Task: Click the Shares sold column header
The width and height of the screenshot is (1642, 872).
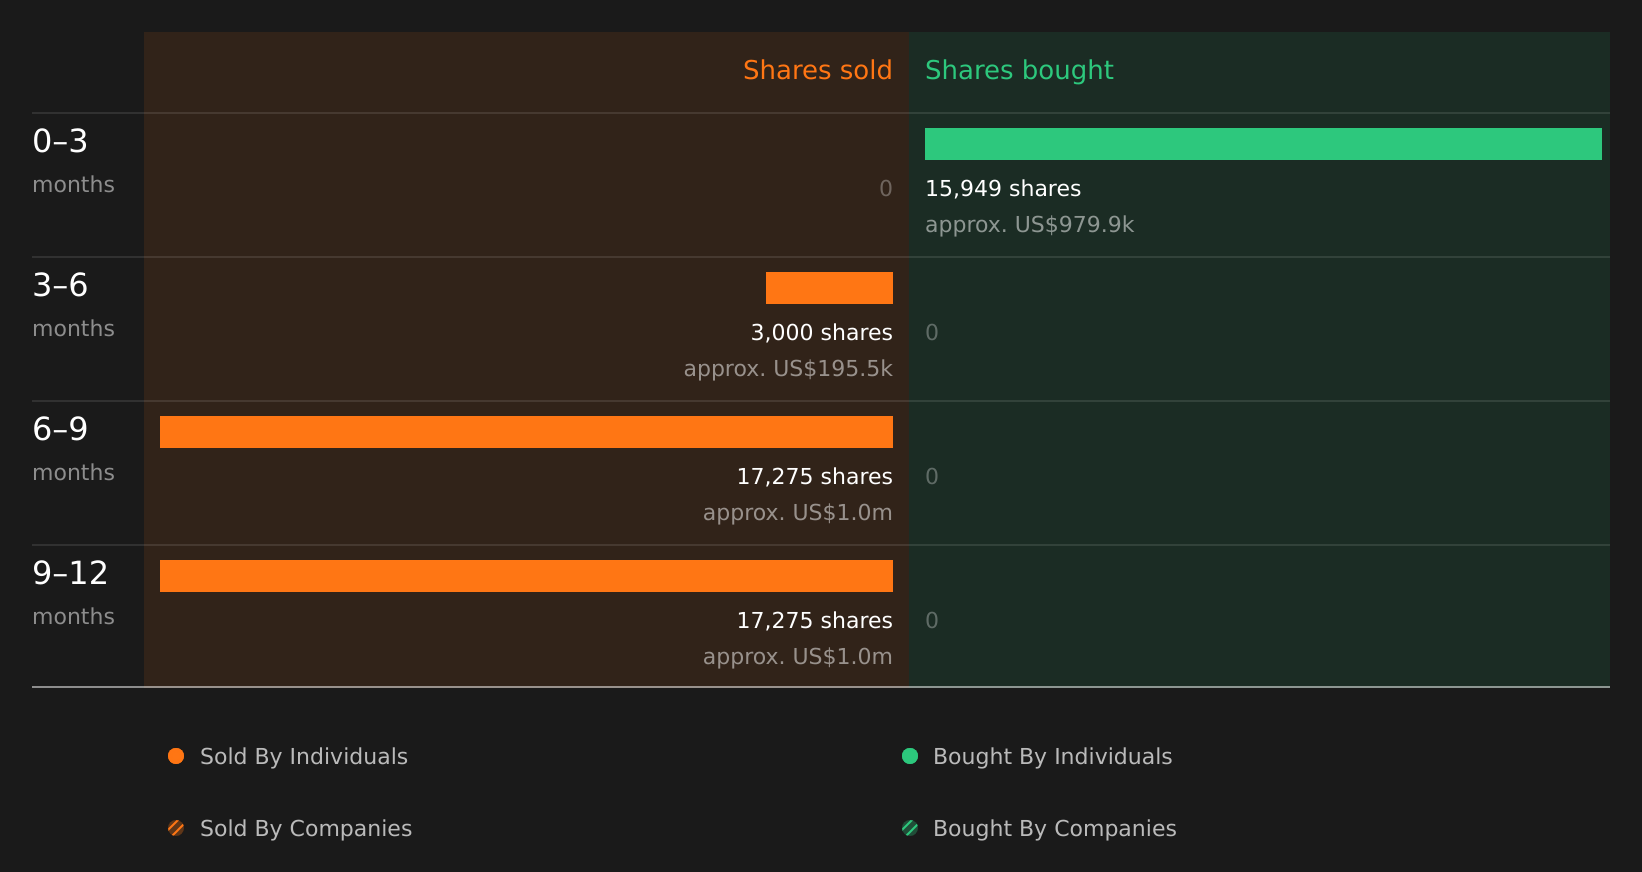Action: coord(817,70)
